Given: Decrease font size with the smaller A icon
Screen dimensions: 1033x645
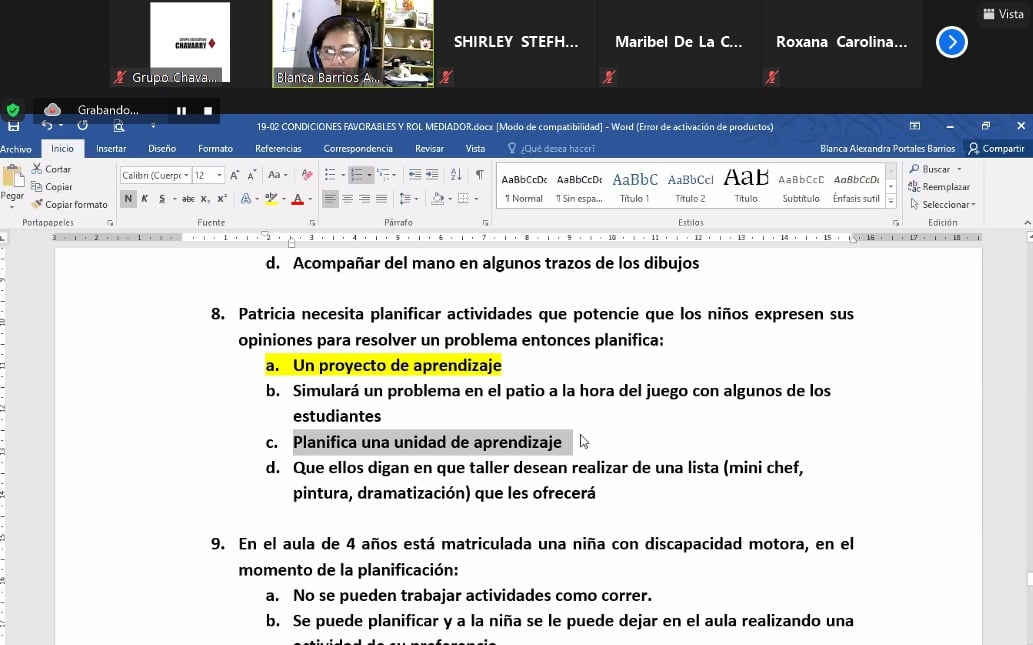Looking at the screenshot, I should (252, 175).
